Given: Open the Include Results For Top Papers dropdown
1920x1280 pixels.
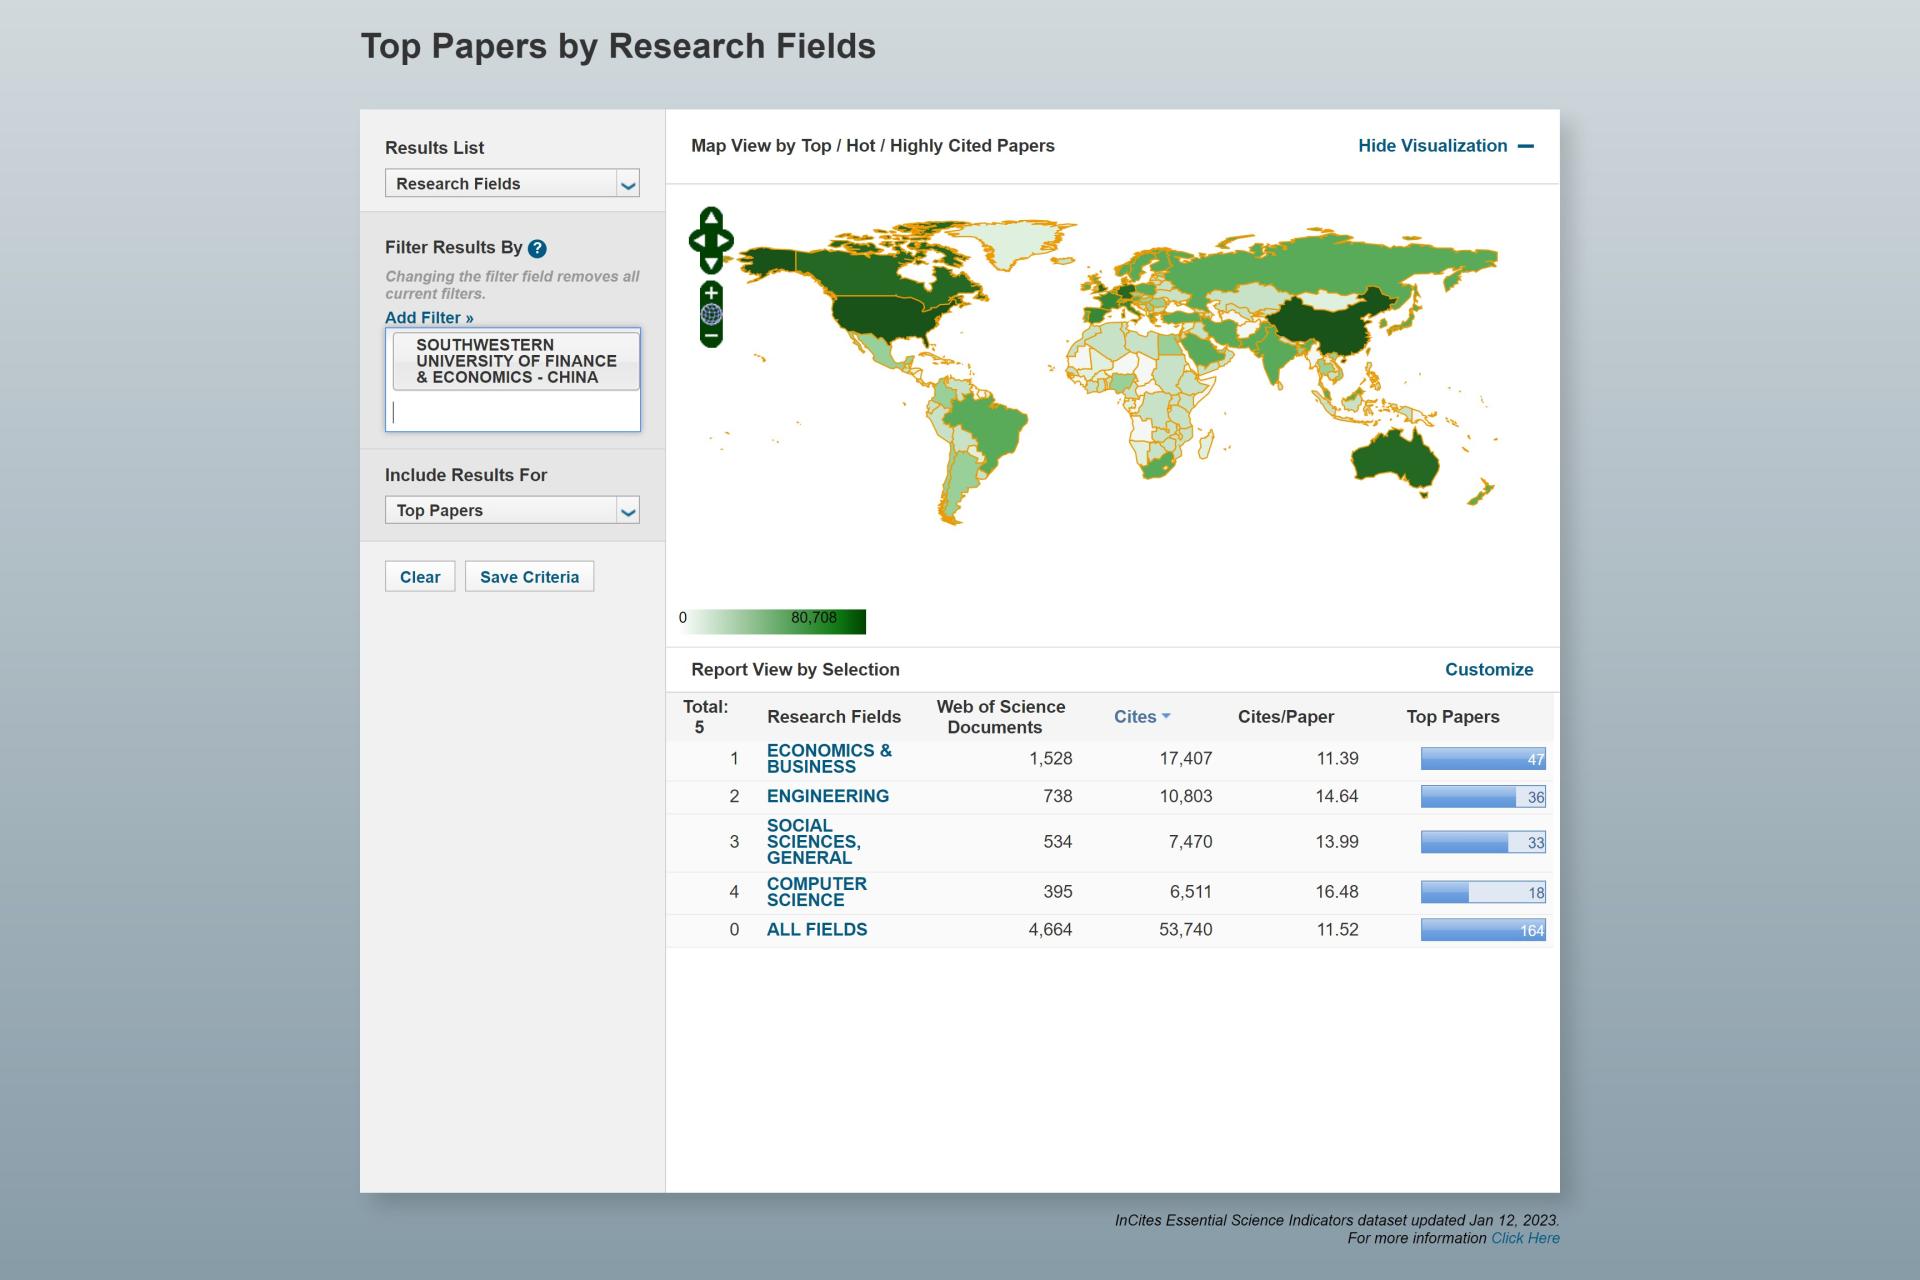Looking at the screenshot, I should tap(627, 511).
